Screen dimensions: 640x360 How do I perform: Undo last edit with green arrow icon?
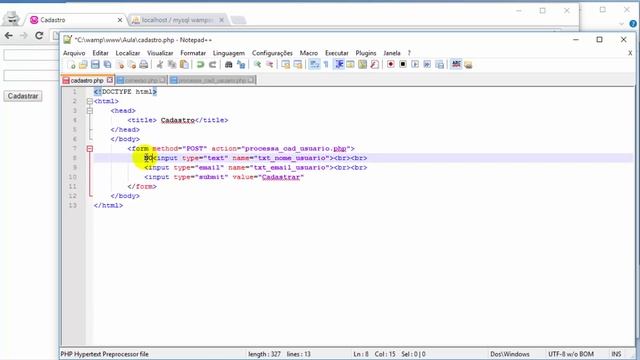pyautogui.click(x=200, y=64)
